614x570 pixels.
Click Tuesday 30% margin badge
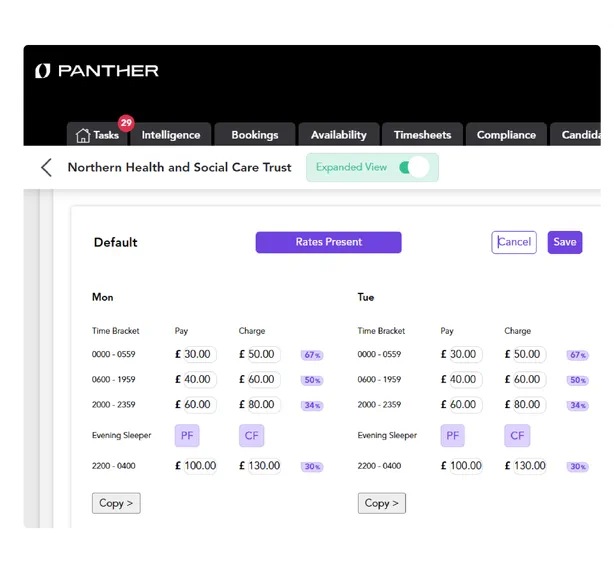pyautogui.click(x=578, y=467)
